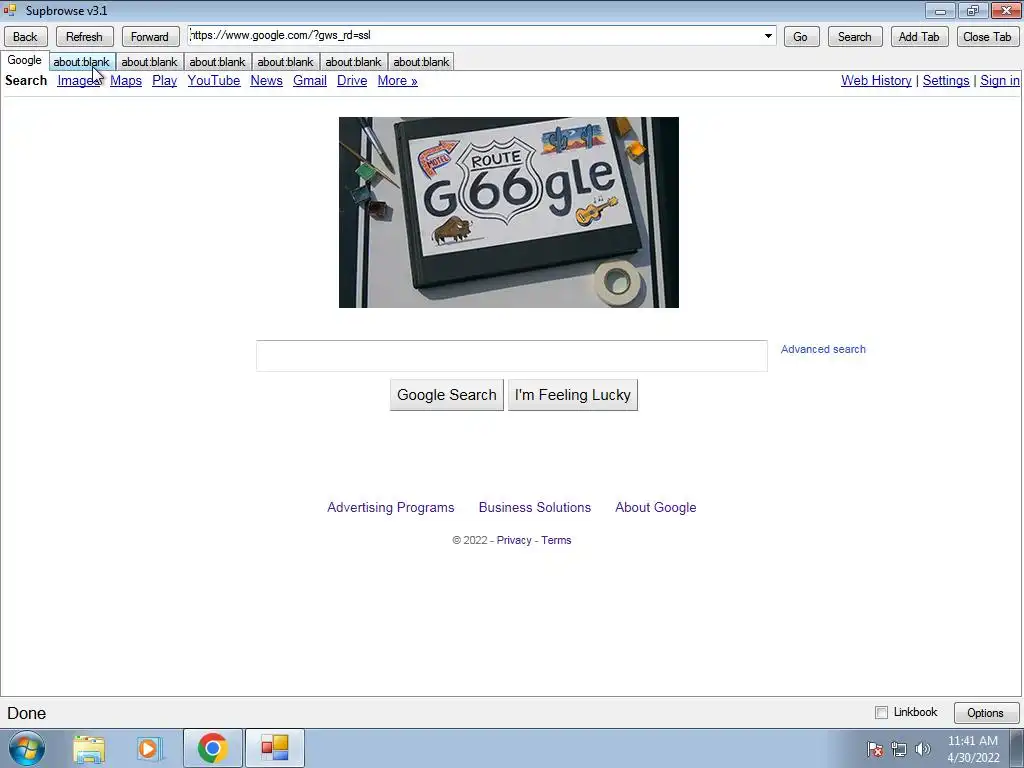Open the Terms link

[x=556, y=540]
